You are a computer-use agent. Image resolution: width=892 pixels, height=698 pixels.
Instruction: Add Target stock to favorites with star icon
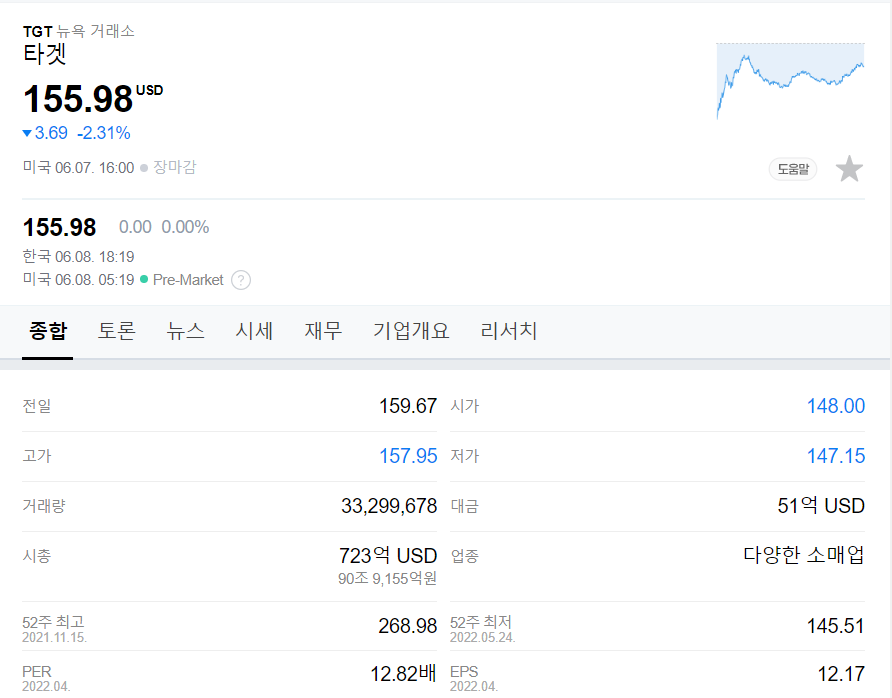point(849,169)
